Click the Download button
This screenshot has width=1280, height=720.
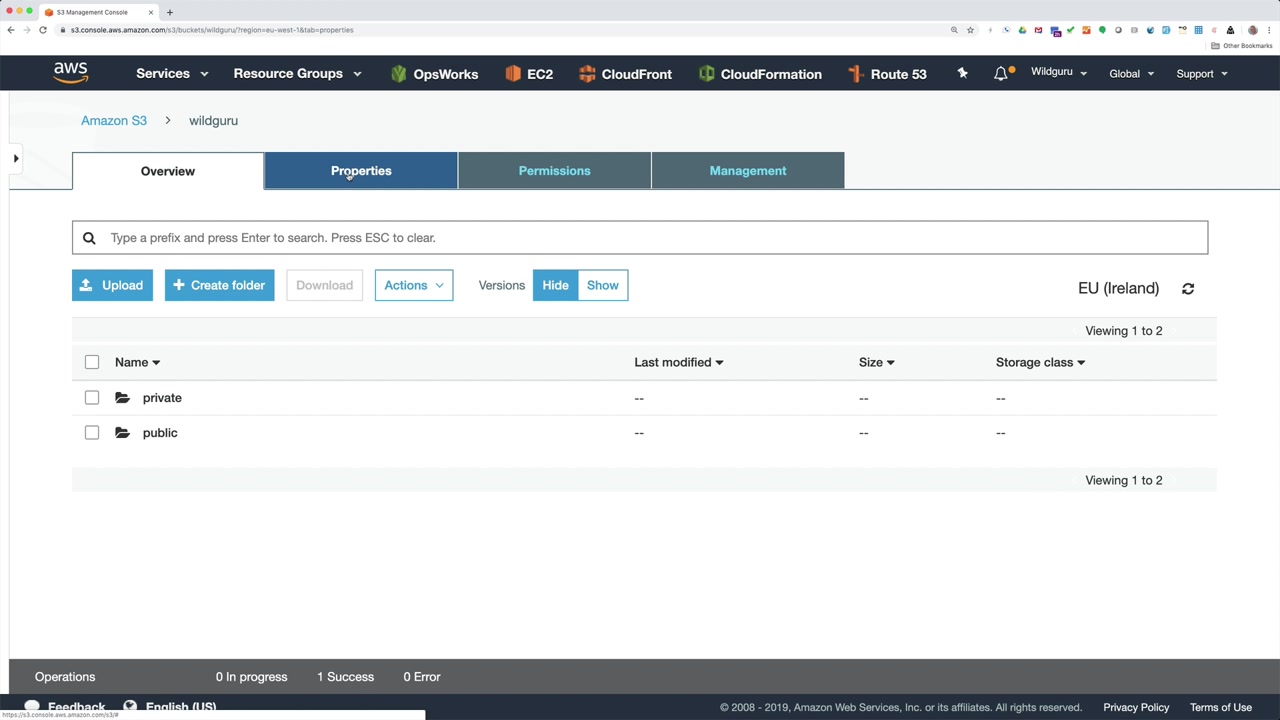[324, 285]
